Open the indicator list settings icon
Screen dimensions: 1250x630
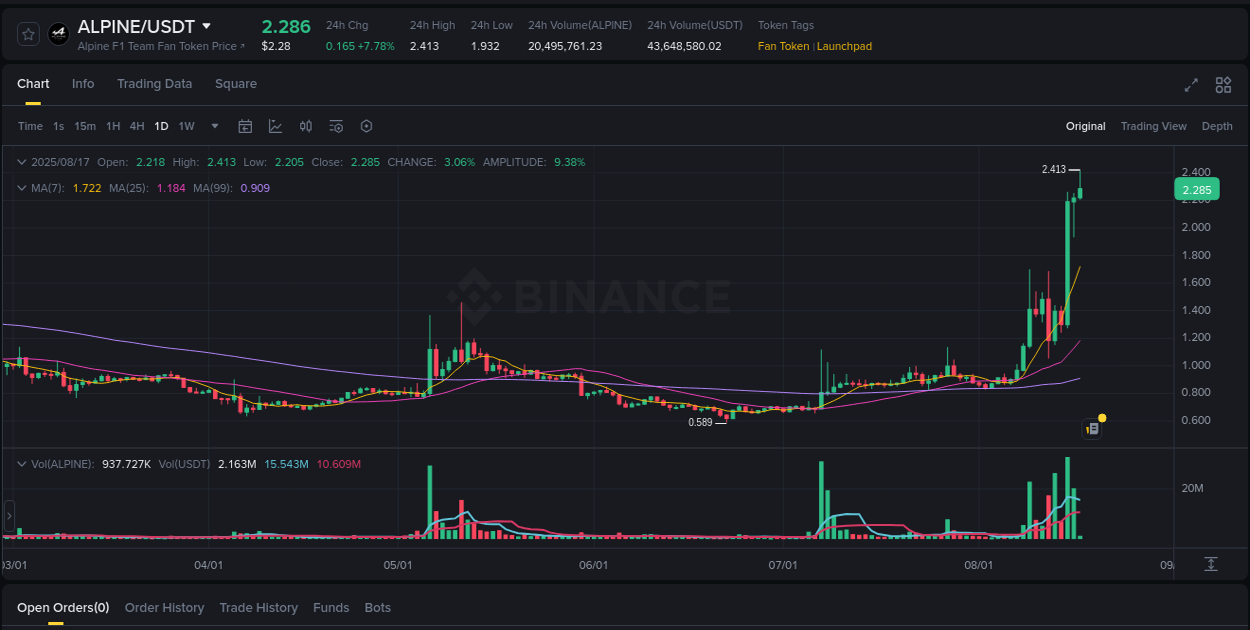[x=336, y=126]
